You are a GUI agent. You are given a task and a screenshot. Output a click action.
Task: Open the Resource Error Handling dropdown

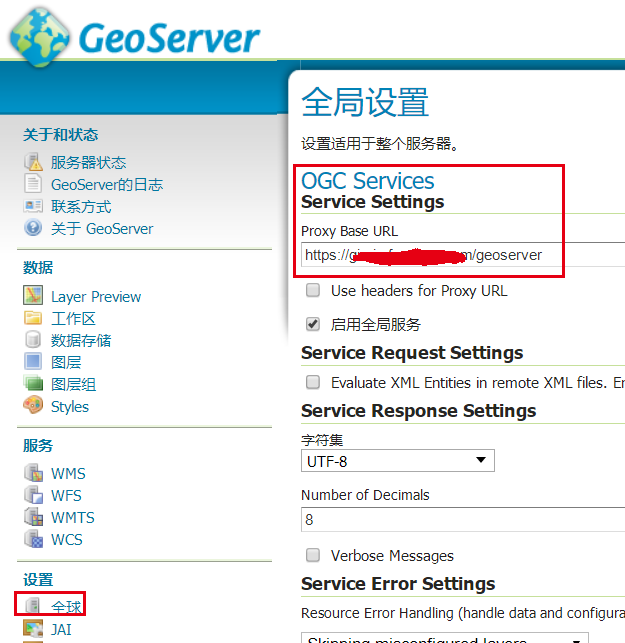[445, 638]
